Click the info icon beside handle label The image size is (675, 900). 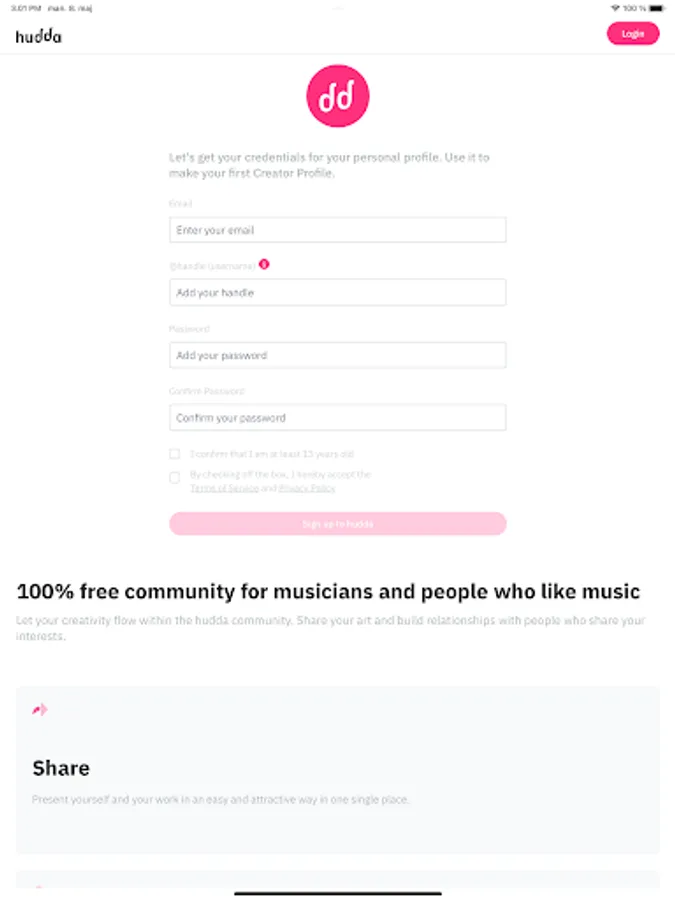[x=264, y=265]
